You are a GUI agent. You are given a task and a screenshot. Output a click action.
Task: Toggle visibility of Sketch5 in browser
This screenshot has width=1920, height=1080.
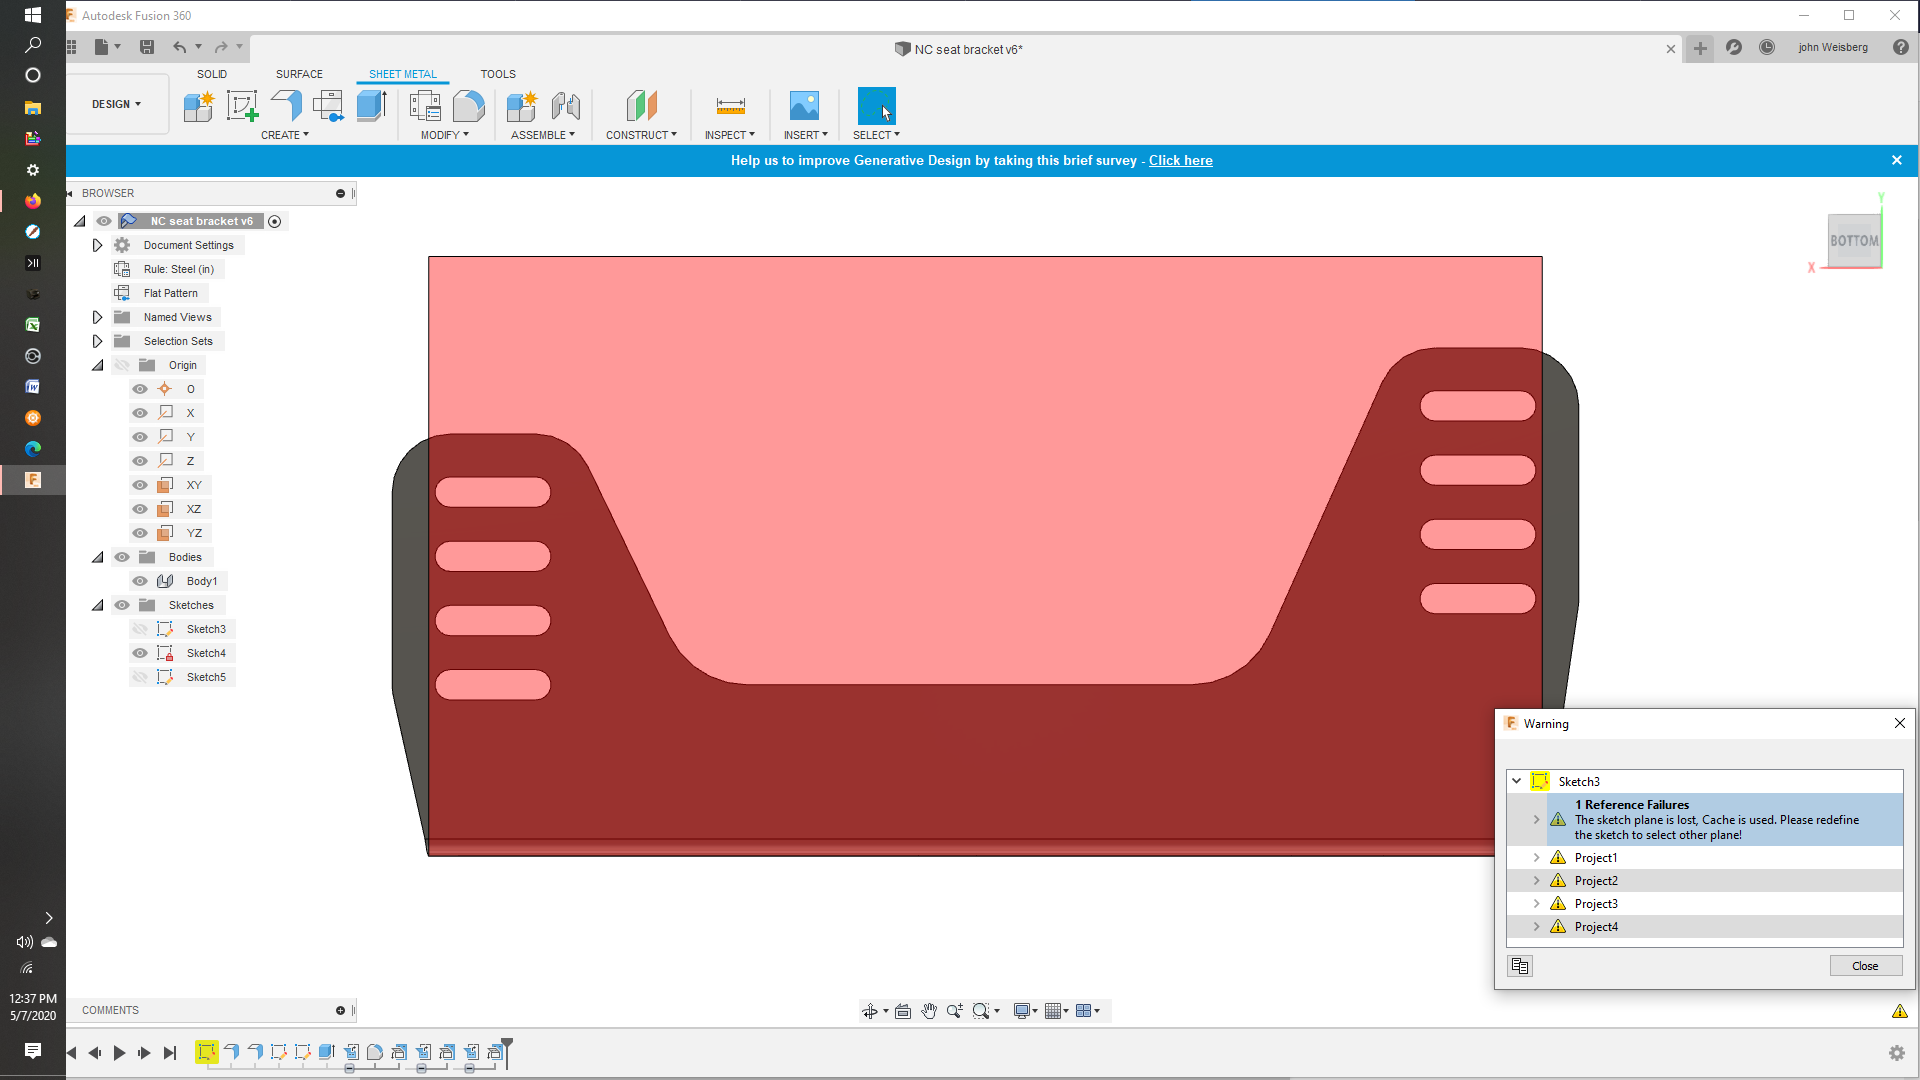(x=141, y=676)
